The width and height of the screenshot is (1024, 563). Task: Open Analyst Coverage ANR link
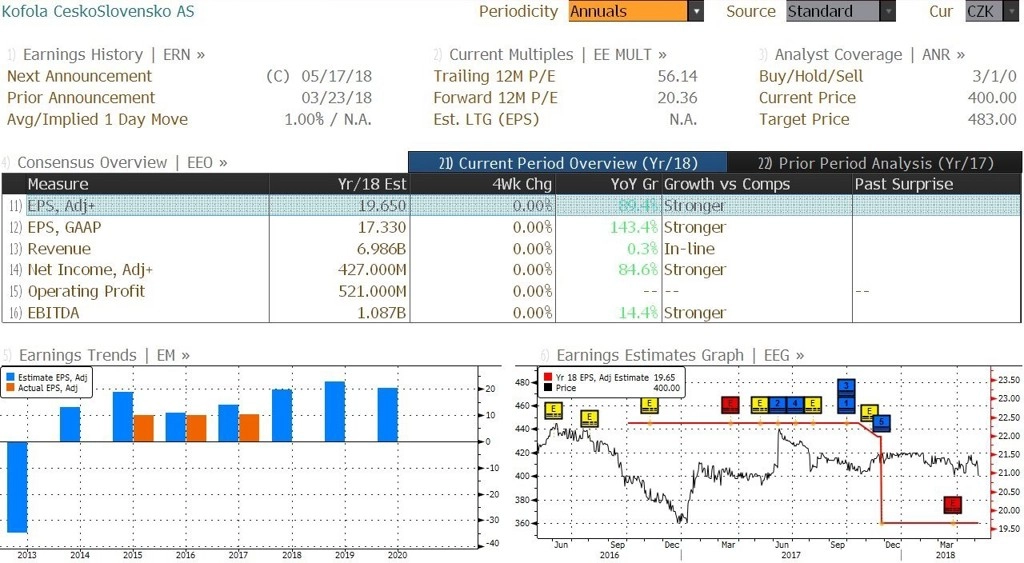[x=870, y=55]
